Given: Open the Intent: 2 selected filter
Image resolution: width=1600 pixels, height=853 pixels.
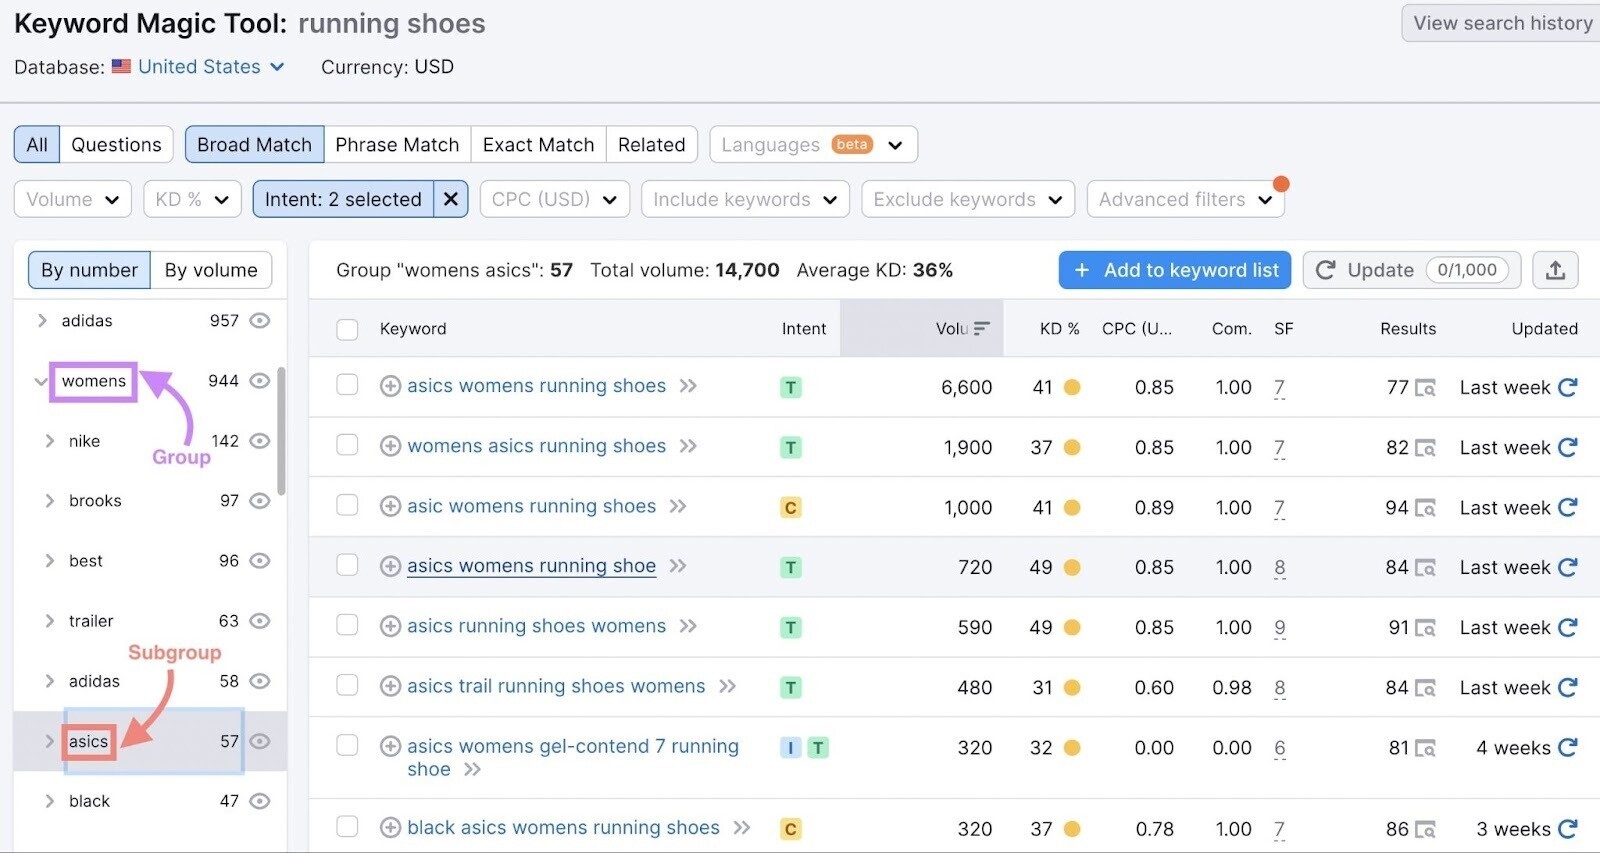Looking at the screenshot, I should 343,199.
